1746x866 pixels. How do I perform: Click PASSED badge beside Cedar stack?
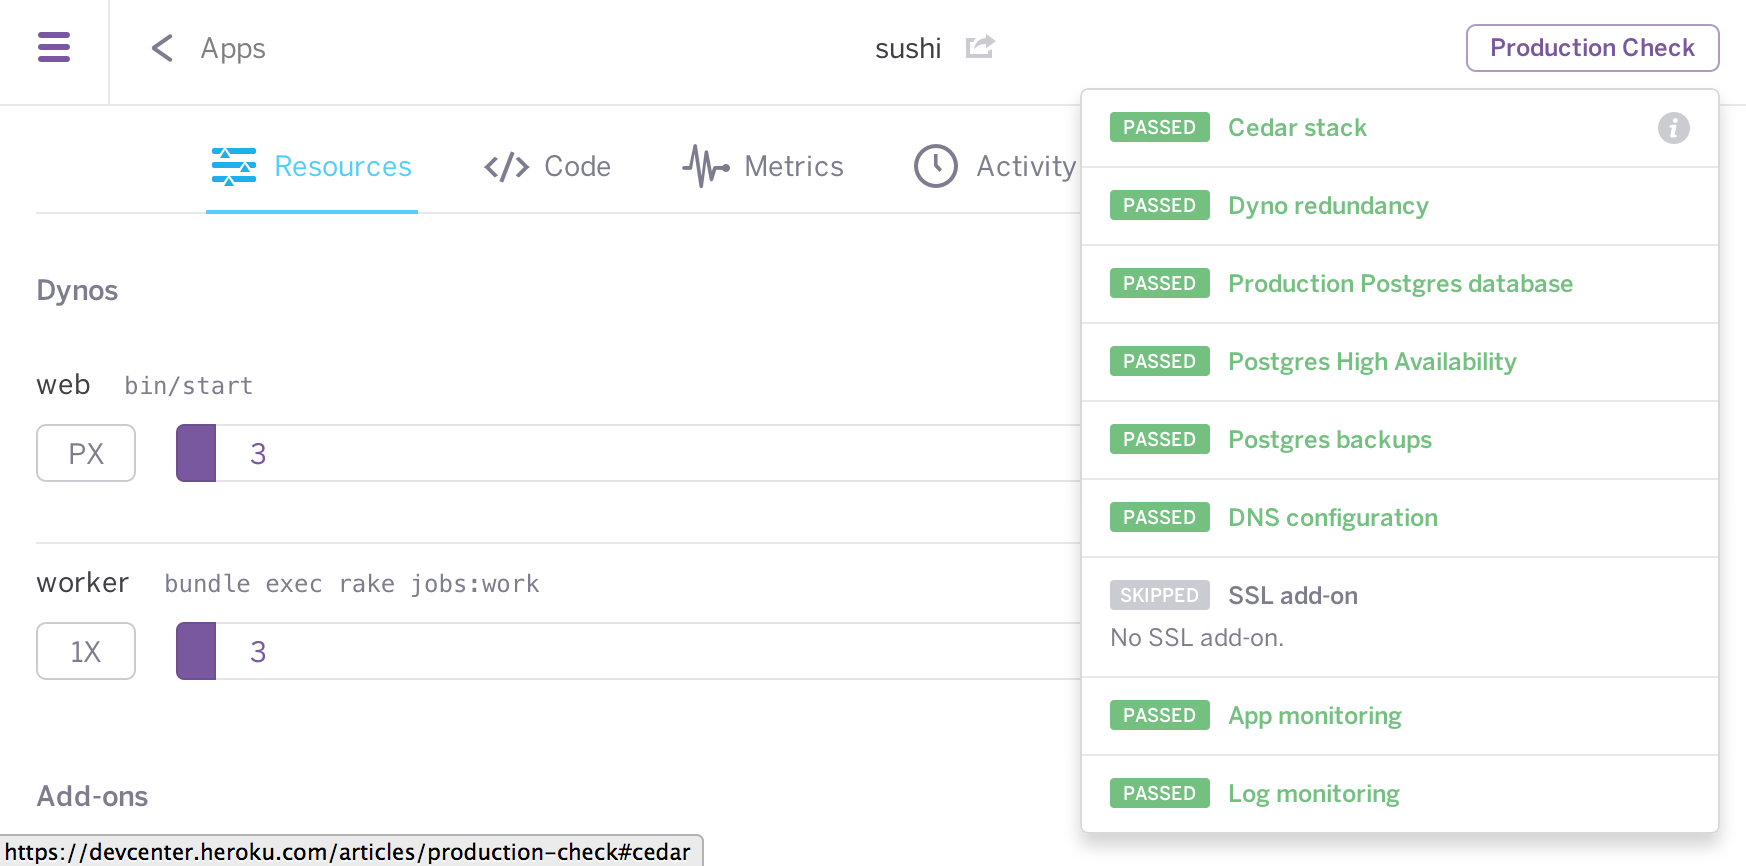click(1160, 127)
